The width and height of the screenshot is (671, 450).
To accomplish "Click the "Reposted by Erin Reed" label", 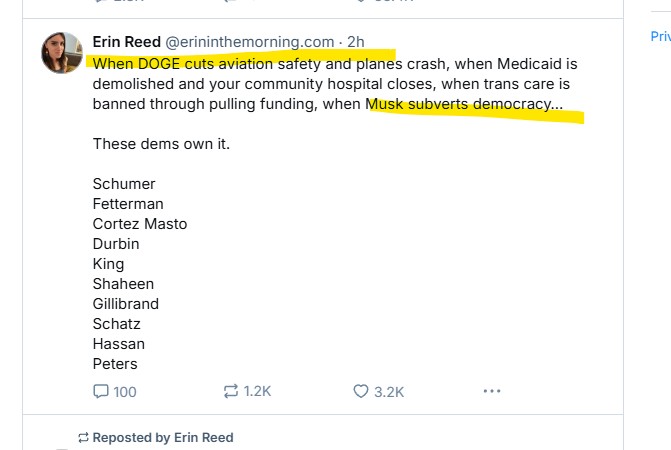I will coord(162,438).
